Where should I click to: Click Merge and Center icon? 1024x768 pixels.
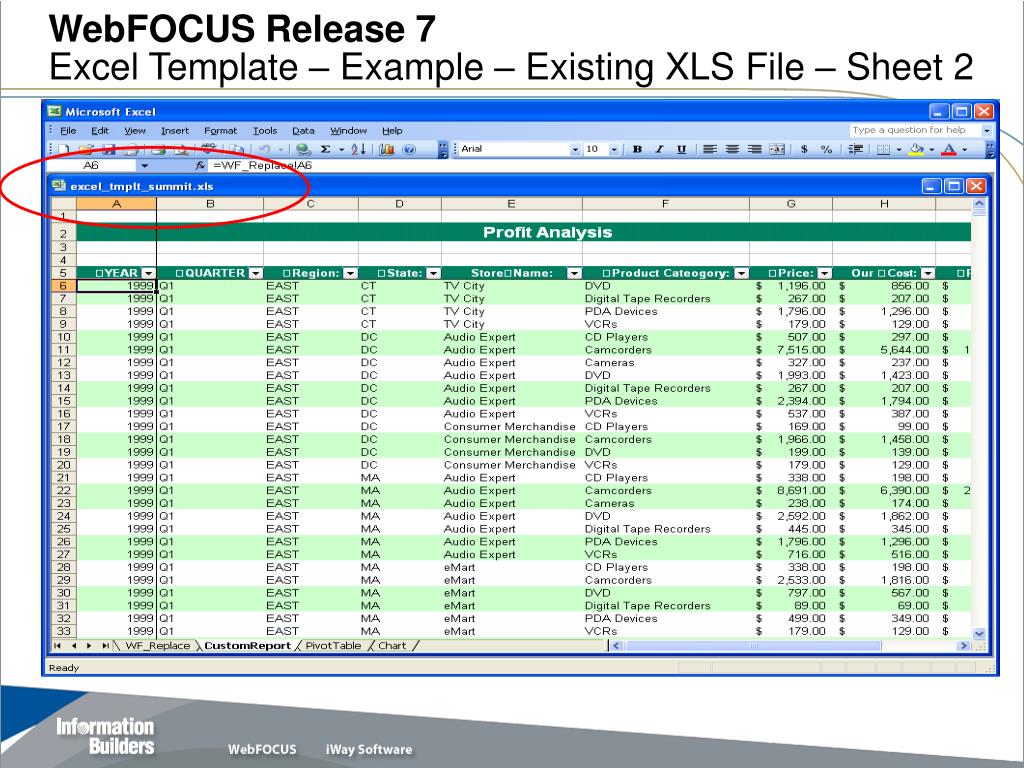[x=777, y=150]
